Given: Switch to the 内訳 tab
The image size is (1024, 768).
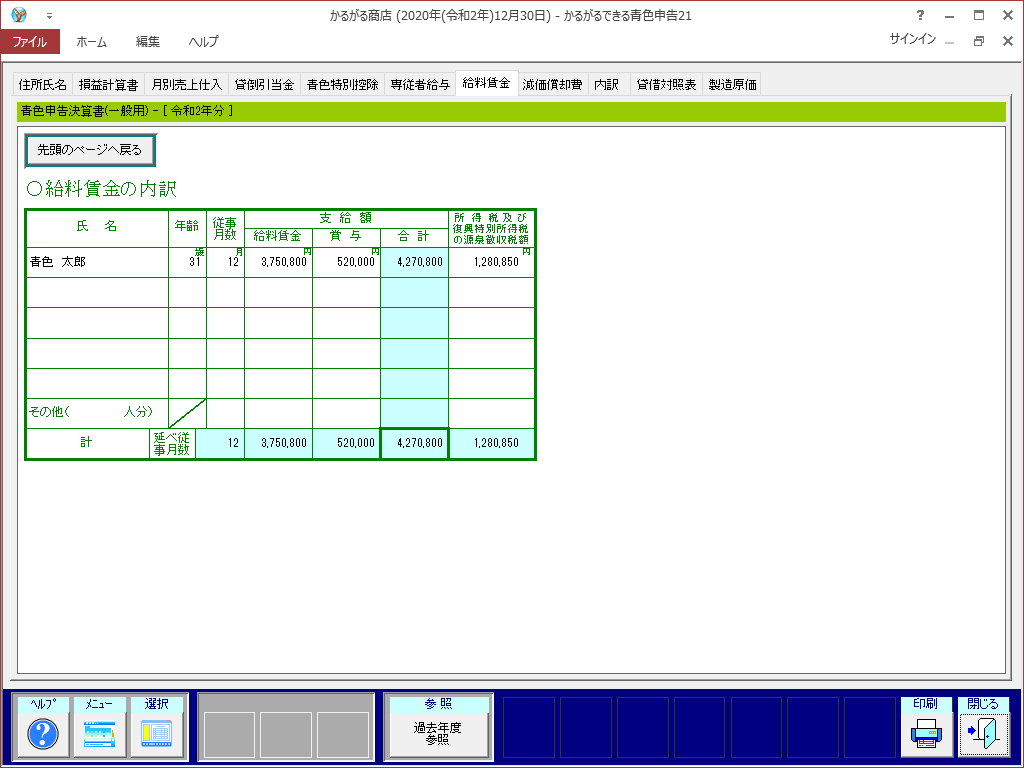Looking at the screenshot, I should pos(607,84).
